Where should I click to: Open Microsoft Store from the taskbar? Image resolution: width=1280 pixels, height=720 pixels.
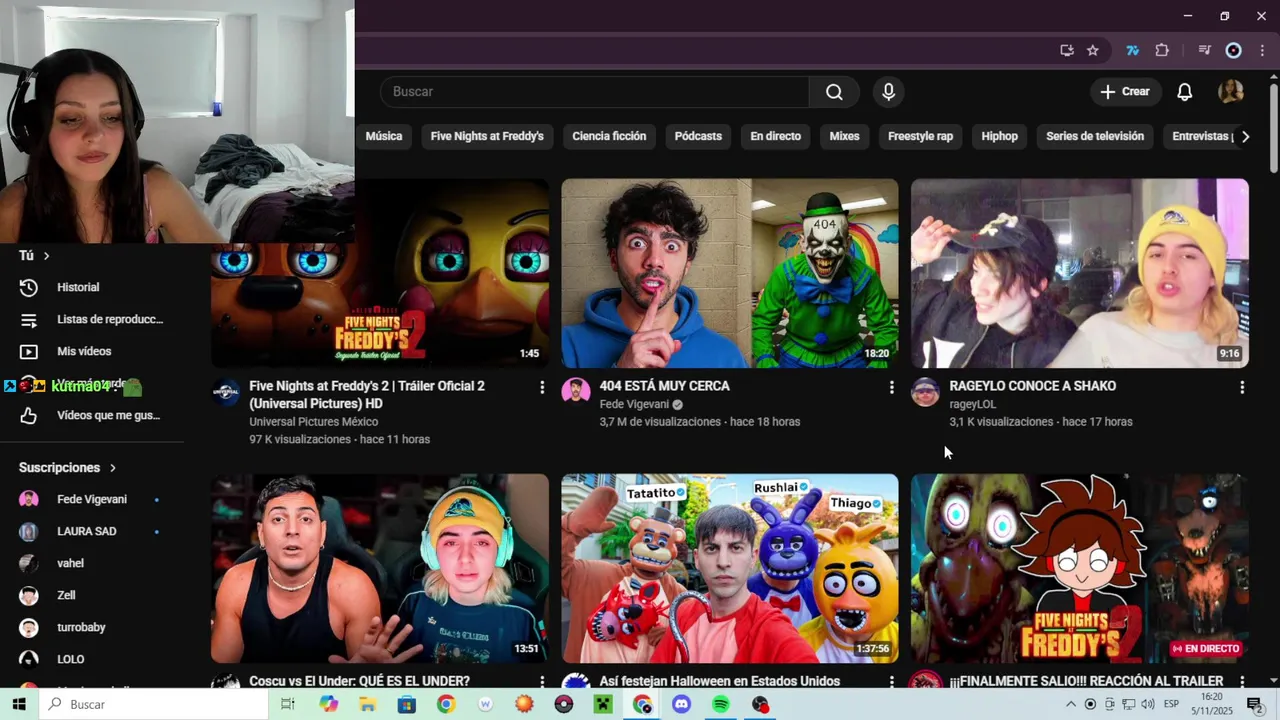click(407, 705)
